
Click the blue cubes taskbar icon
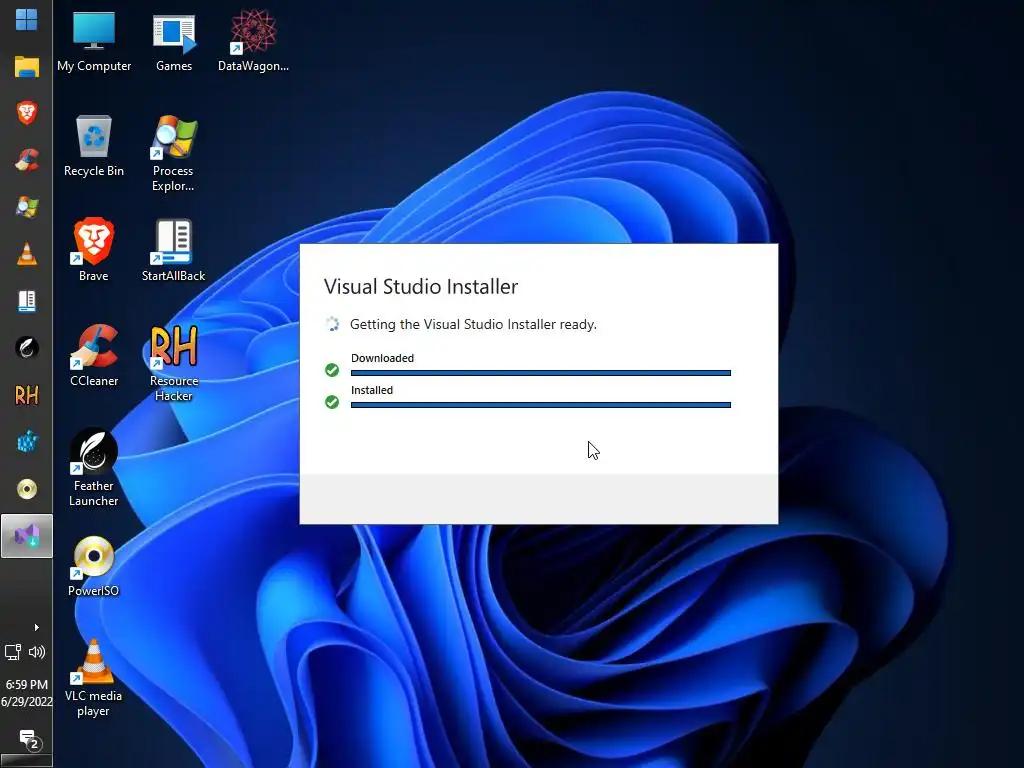[27, 442]
